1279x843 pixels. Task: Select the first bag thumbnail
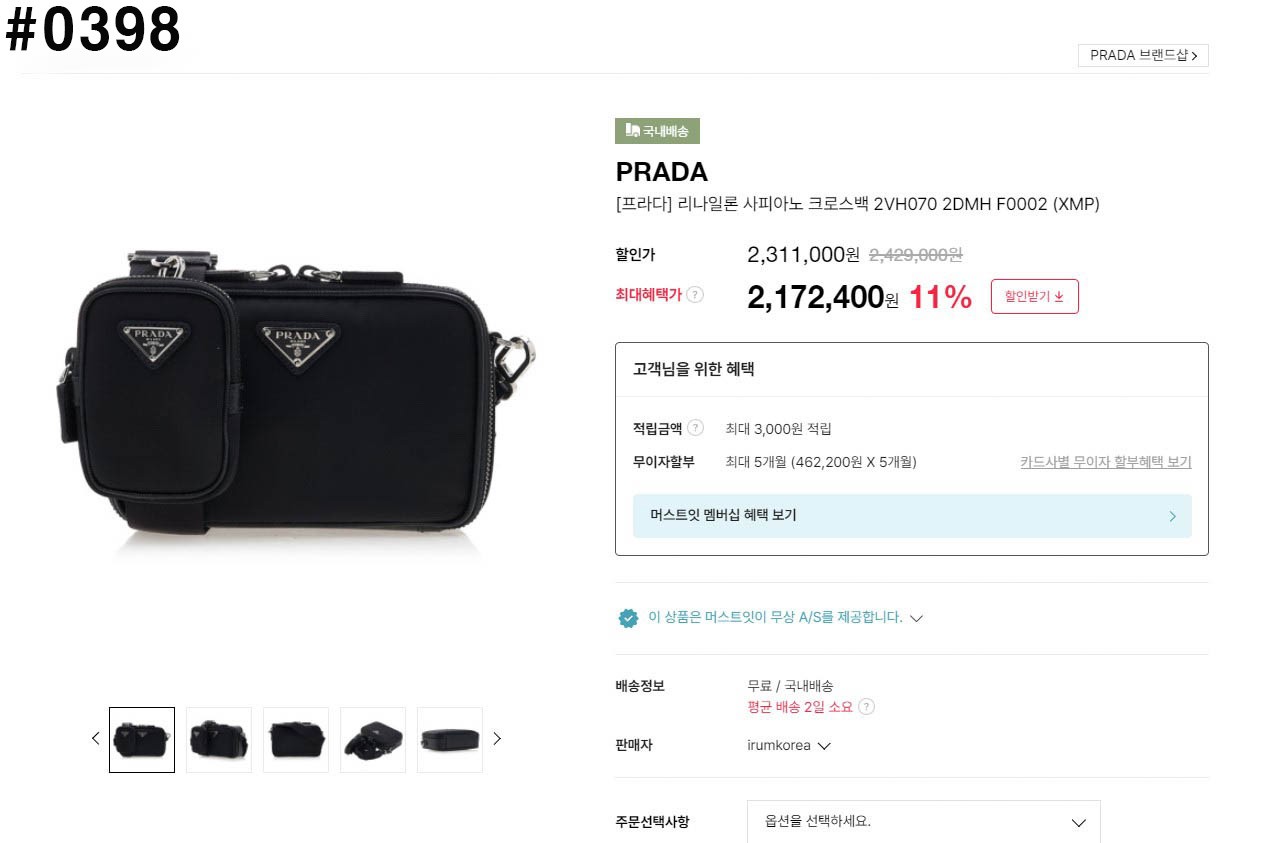(142, 740)
